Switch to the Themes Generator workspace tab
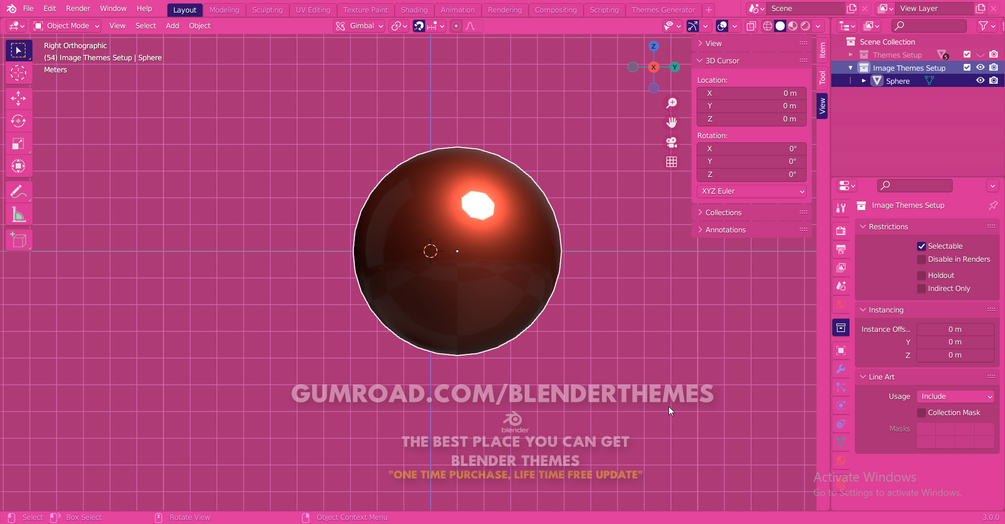This screenshot has width=1005, height=524. click(x=663, y=10)
